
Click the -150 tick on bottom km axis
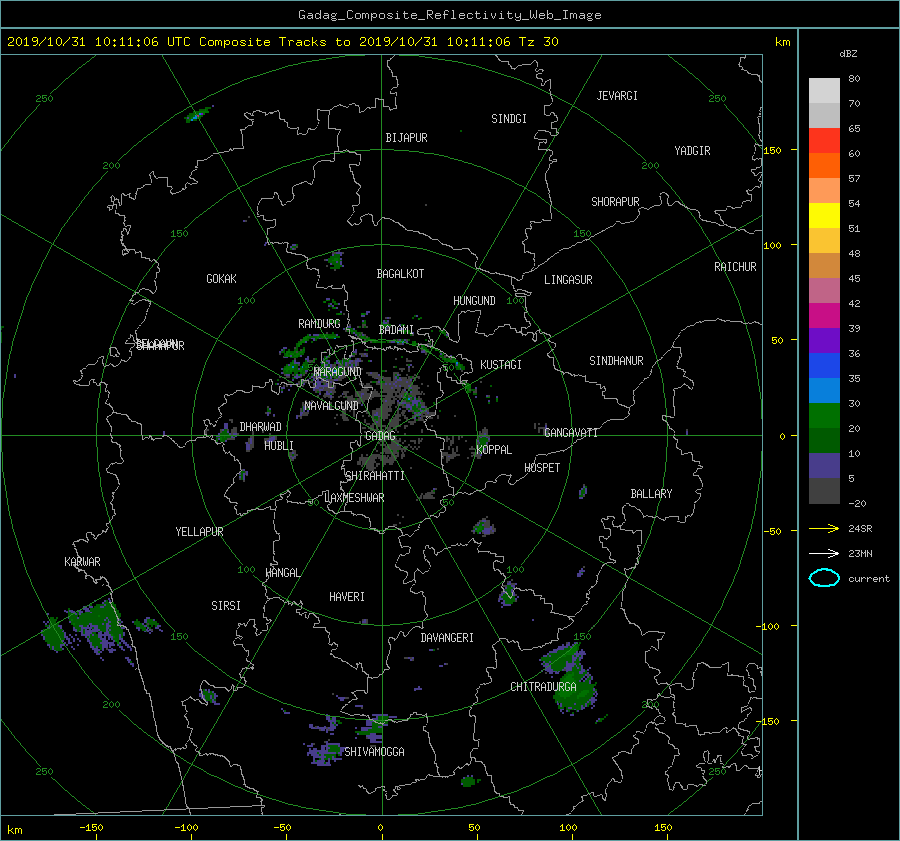tap(91, 828)
